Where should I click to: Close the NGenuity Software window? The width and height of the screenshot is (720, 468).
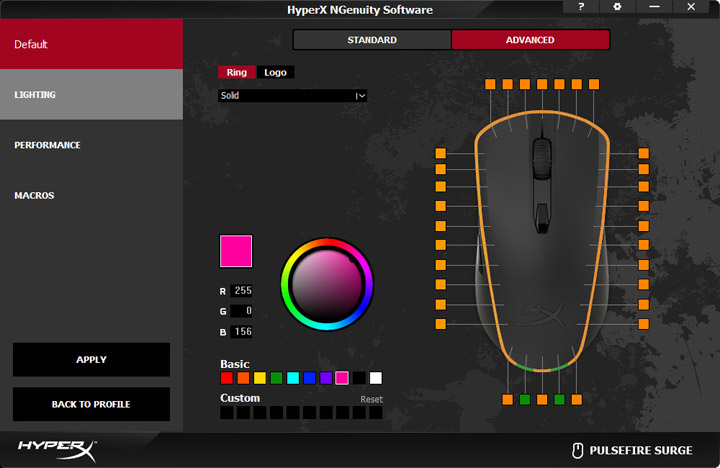691,7
